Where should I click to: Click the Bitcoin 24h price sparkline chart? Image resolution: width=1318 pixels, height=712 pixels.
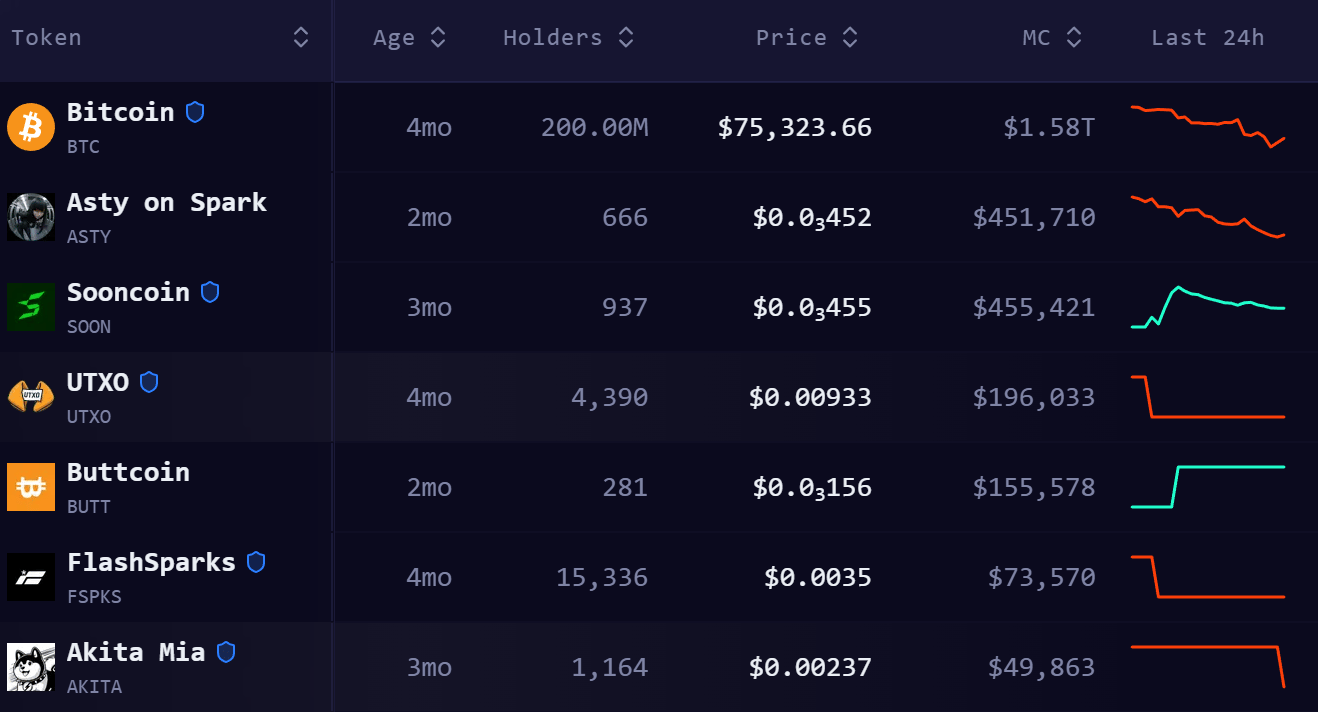1207,126
